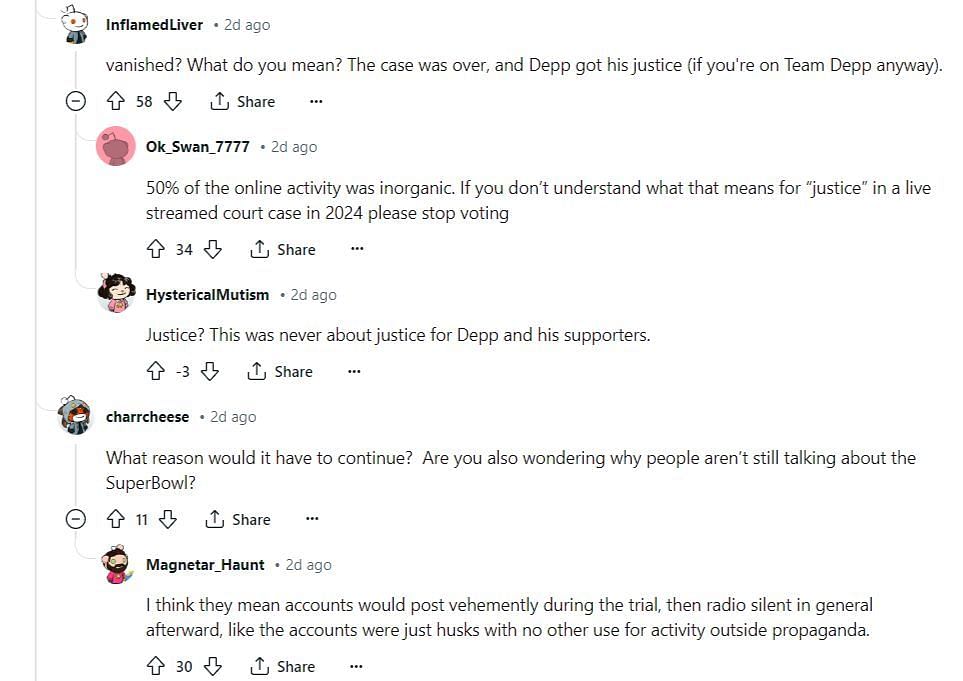This screenshot has width=963, height=681.
Task: Open InflamedLiver's user profile link
Action: (x=154, y=24)
